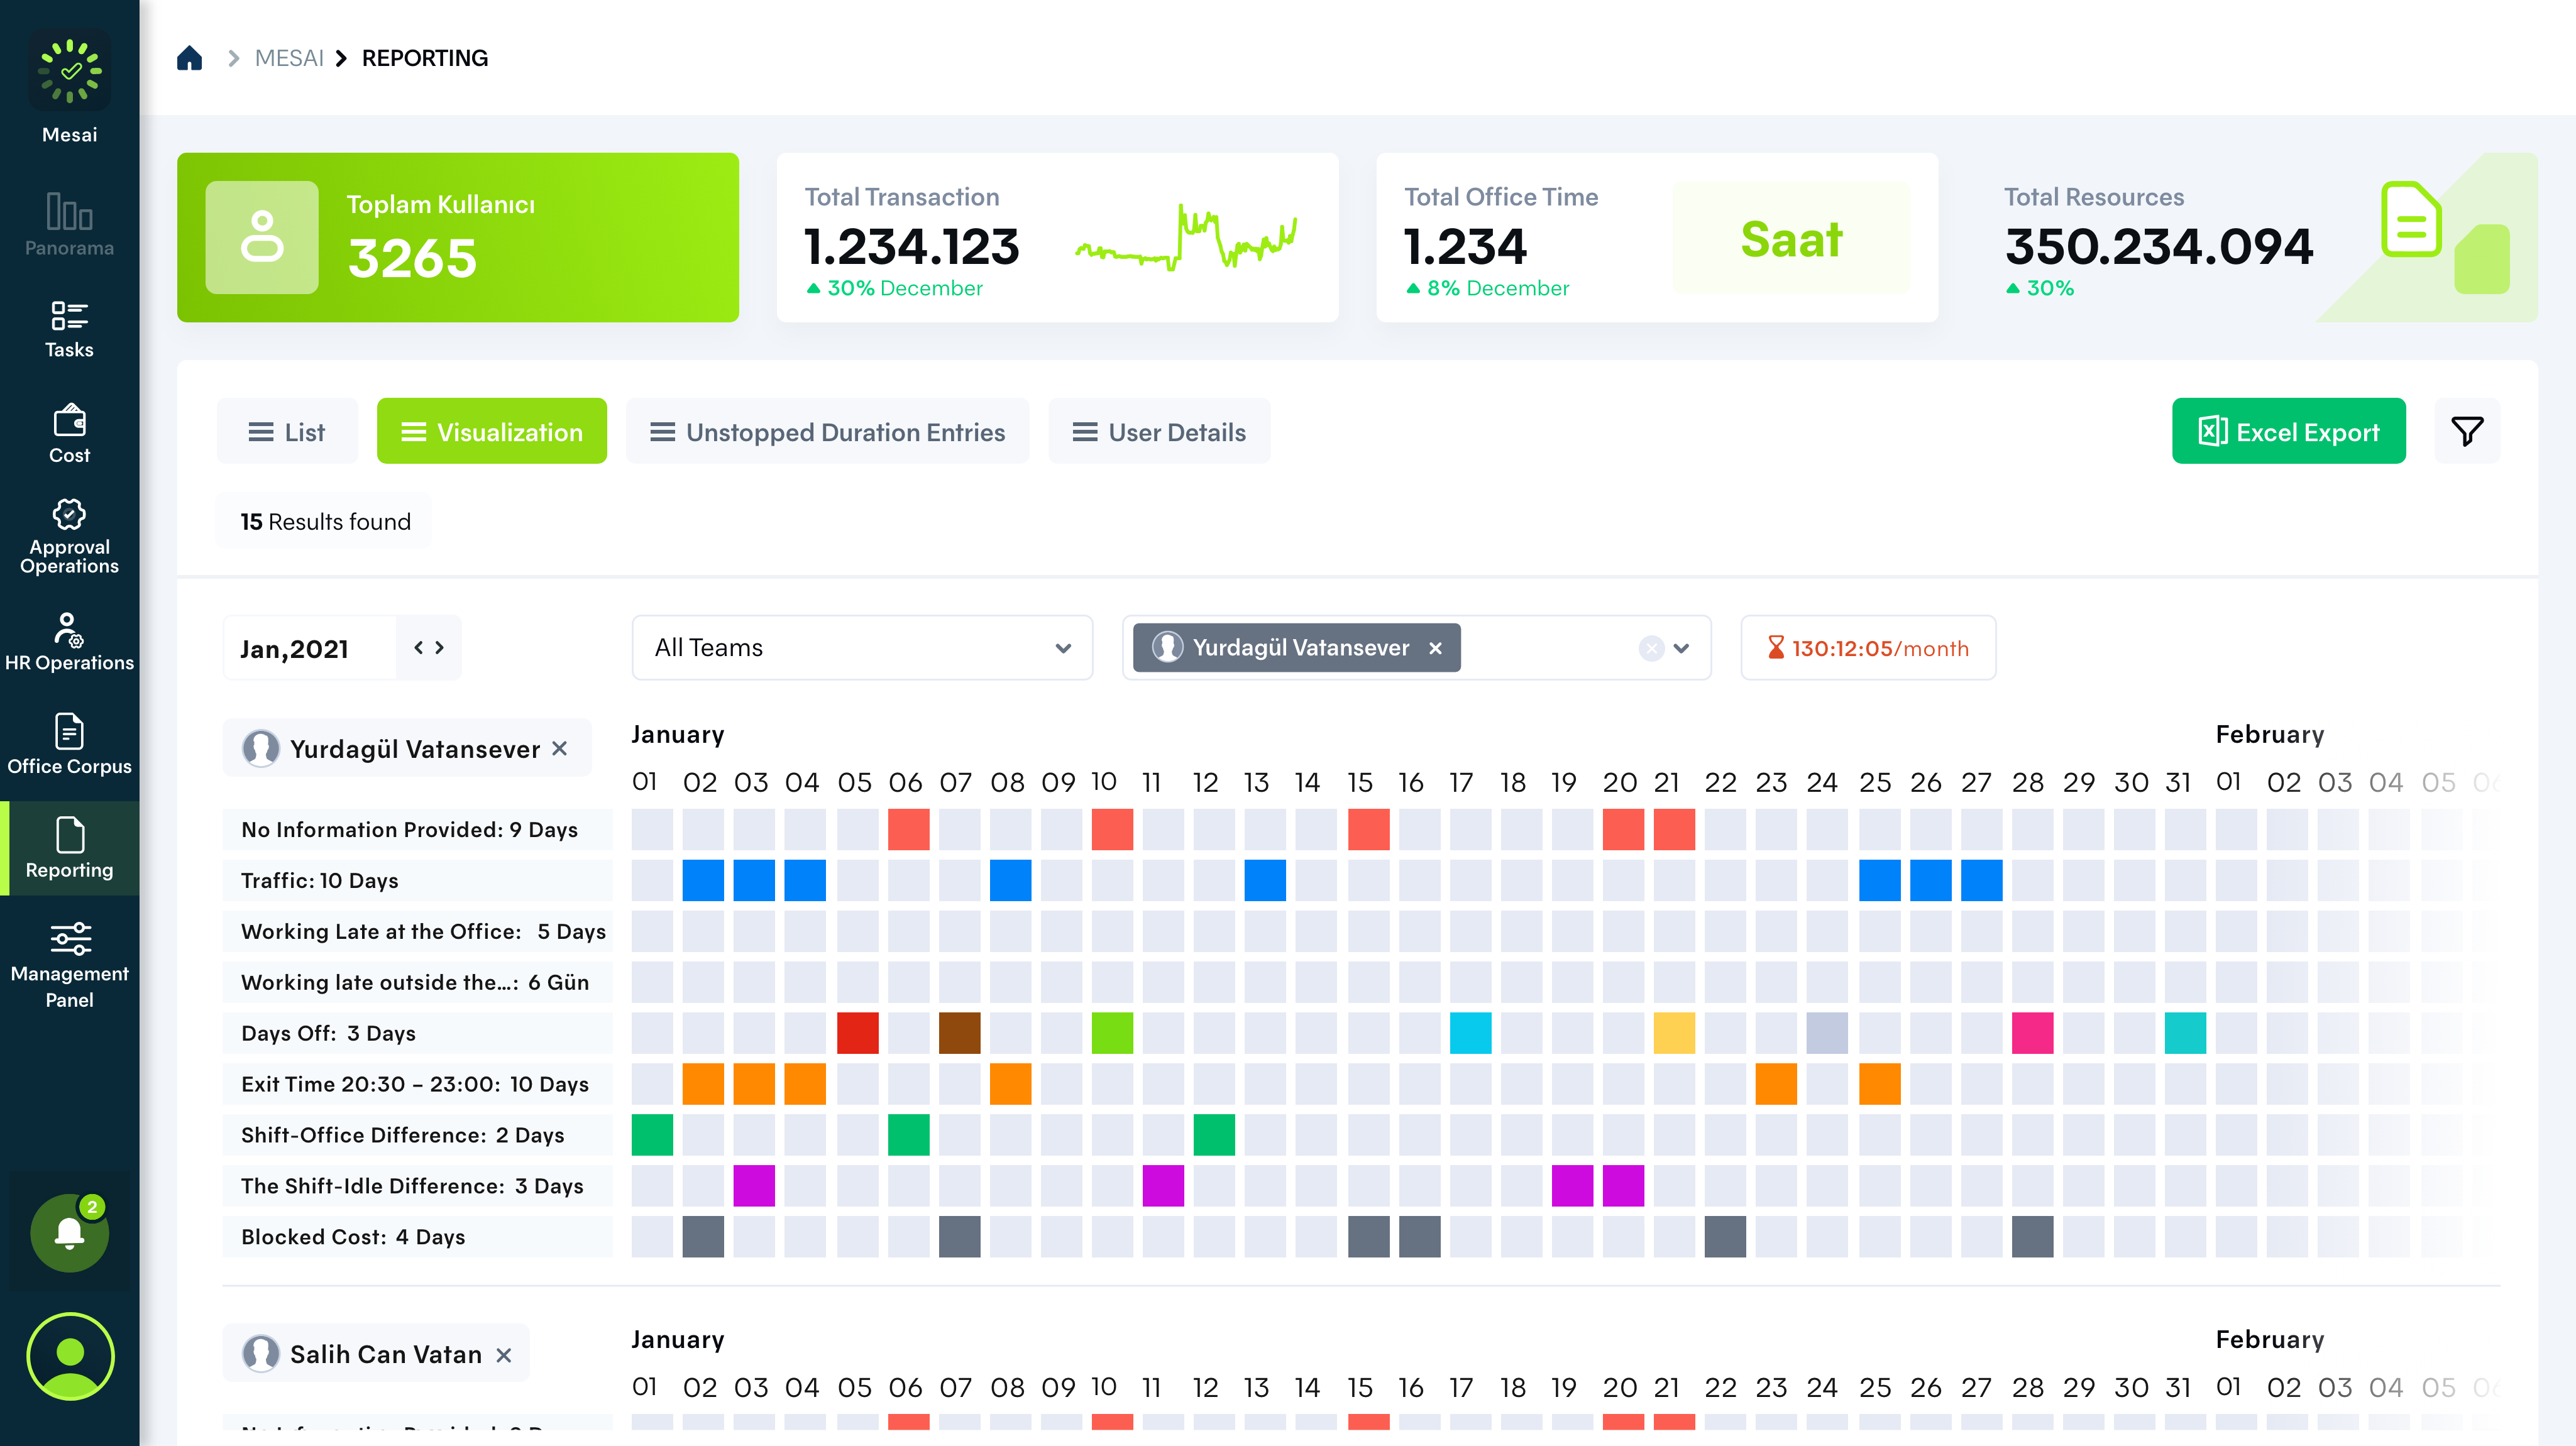Click blue Traffic cell on Jan 02
This screenshot has width=2576, height=1446.
tap(703, 880)
